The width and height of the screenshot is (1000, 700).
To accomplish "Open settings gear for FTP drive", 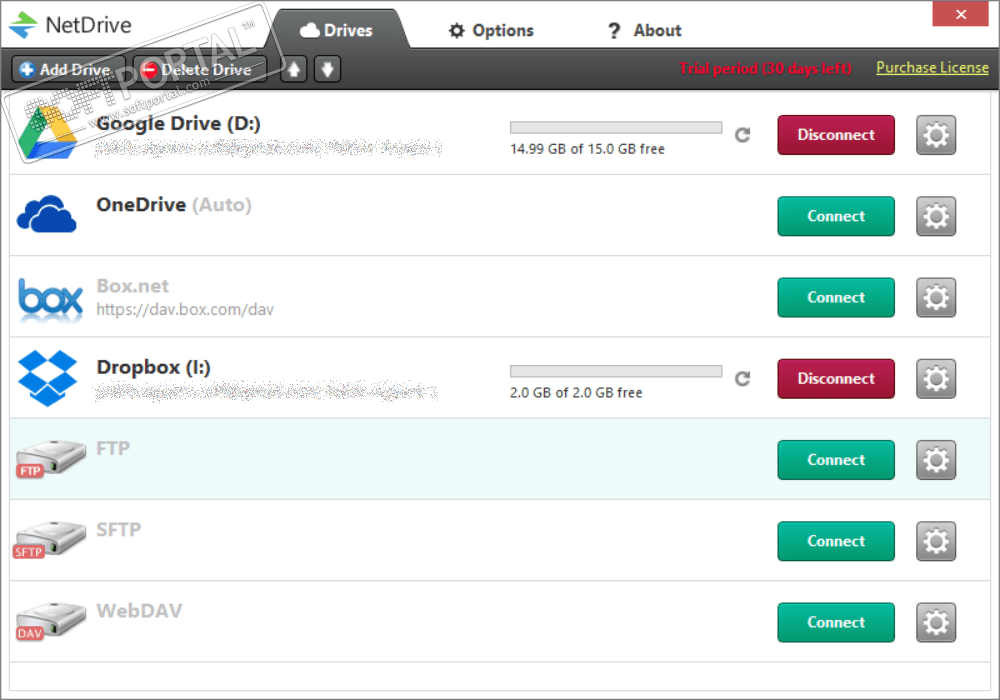I will pyautogui.click(x=936, y=460).
